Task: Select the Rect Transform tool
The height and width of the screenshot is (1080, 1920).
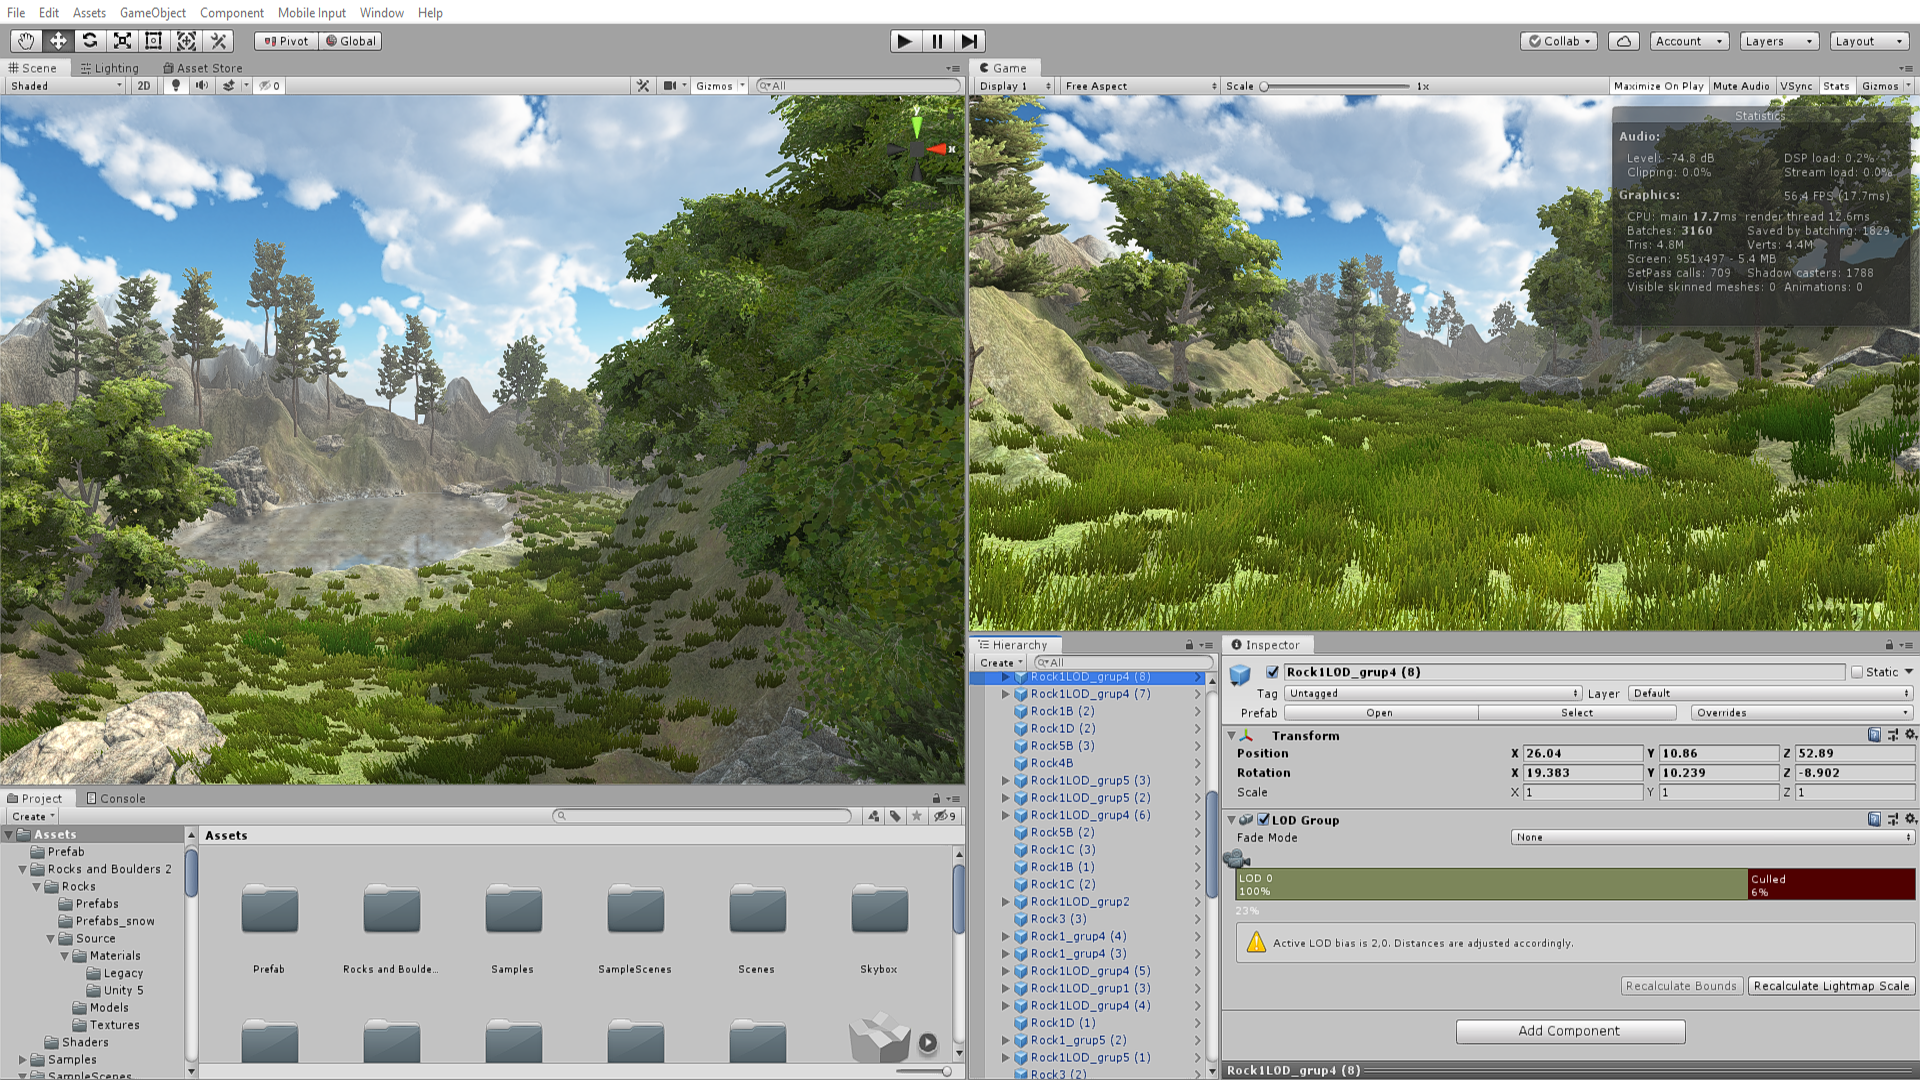Action: point(154,41)
